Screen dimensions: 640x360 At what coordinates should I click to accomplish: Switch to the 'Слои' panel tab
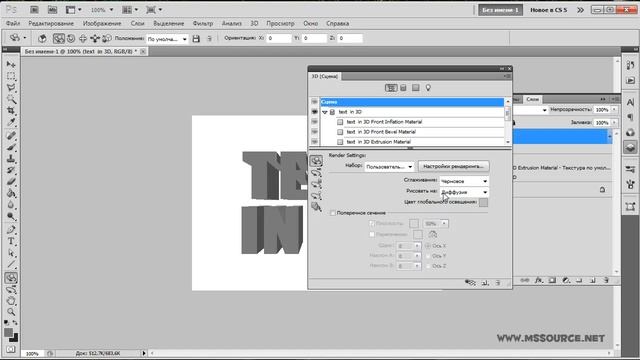pos(533,99)
